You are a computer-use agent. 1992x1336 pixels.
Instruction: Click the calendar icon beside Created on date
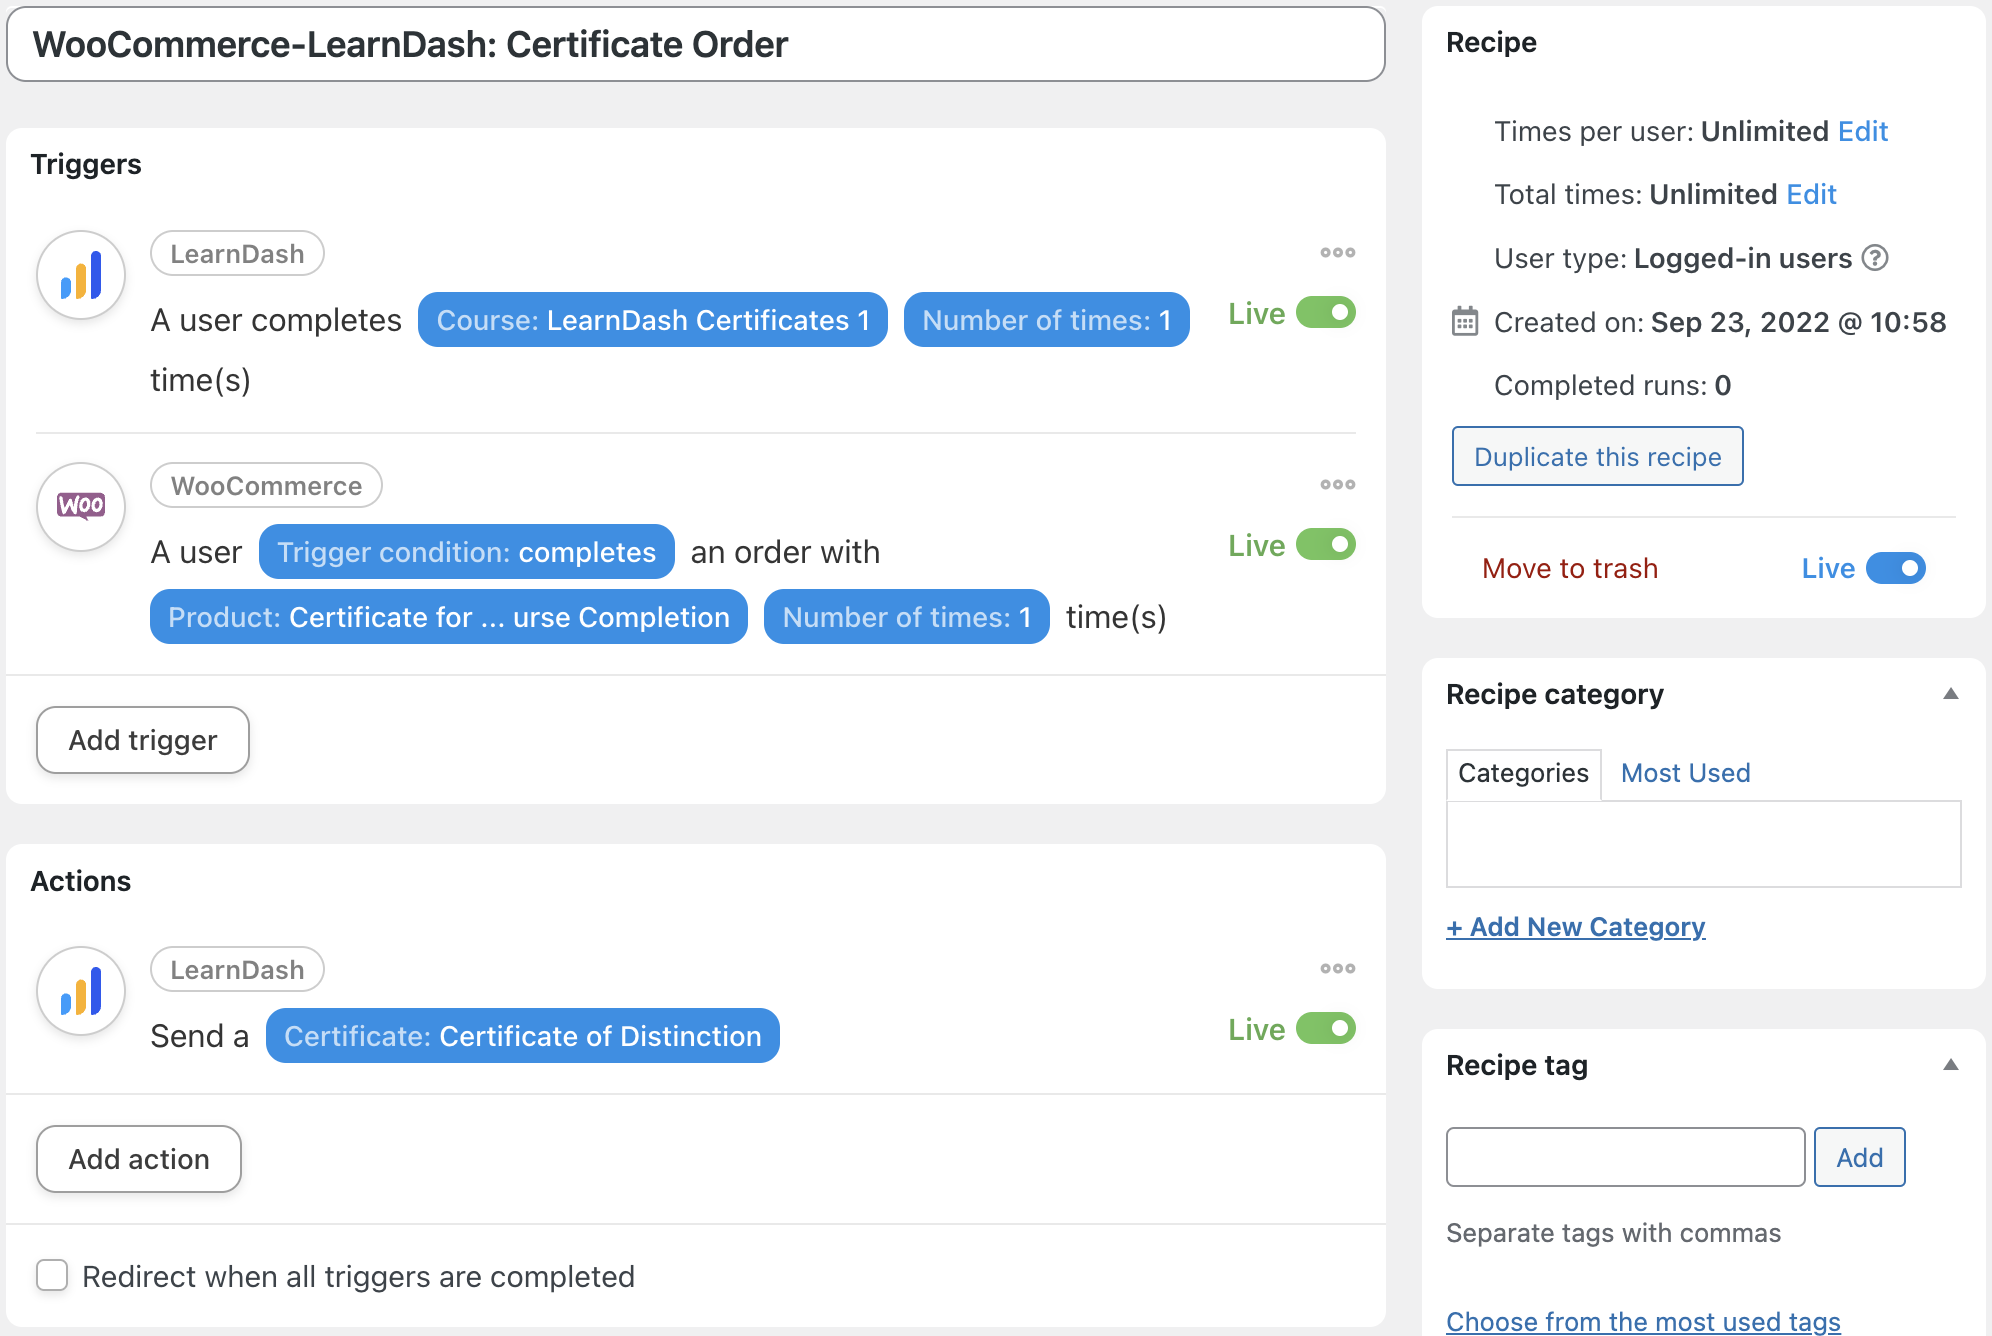[1464, 322]
